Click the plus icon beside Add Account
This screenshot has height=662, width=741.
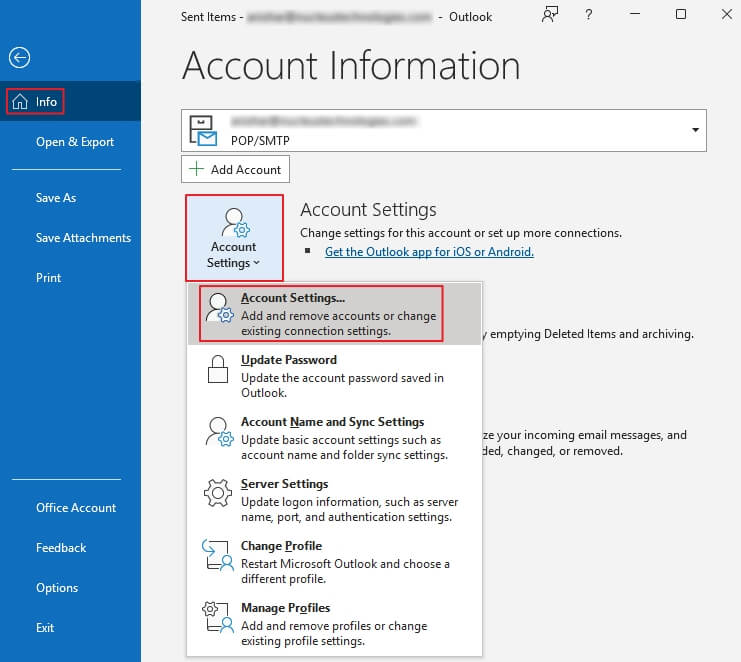coord(196,169)
